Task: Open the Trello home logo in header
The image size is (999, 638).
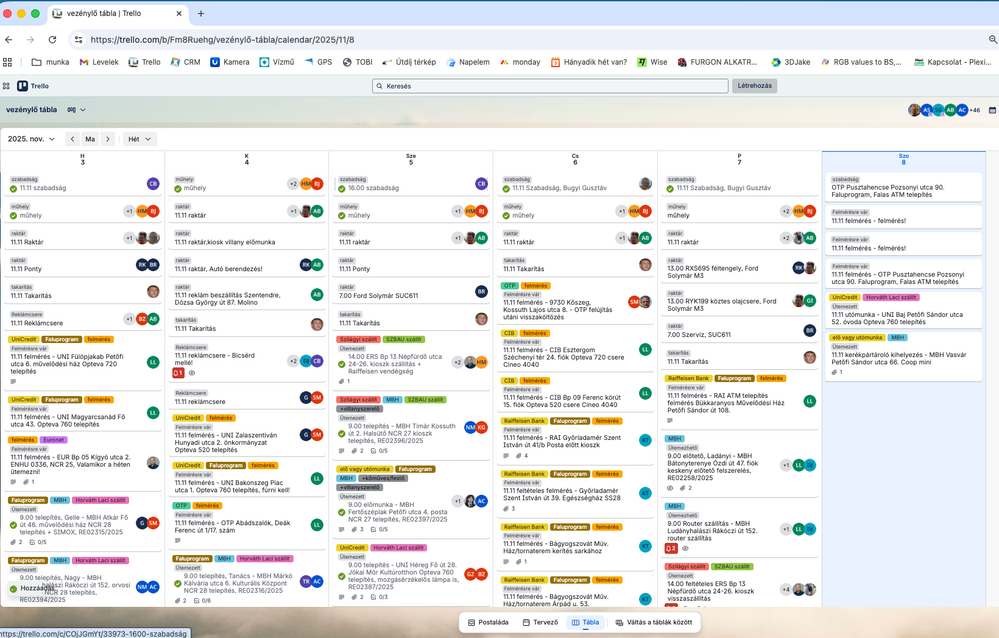Action: click(32, 85)
